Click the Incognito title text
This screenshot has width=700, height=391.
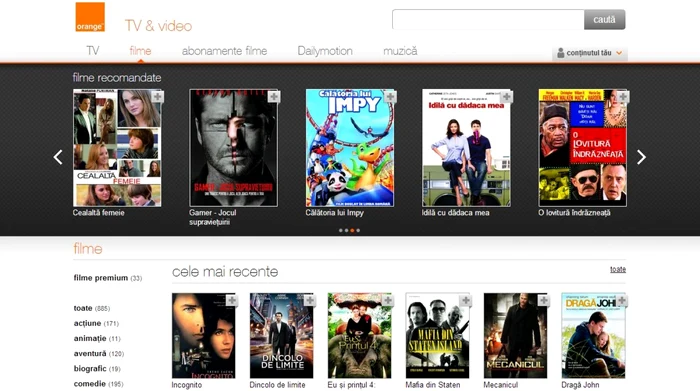[x=187, y=385]
